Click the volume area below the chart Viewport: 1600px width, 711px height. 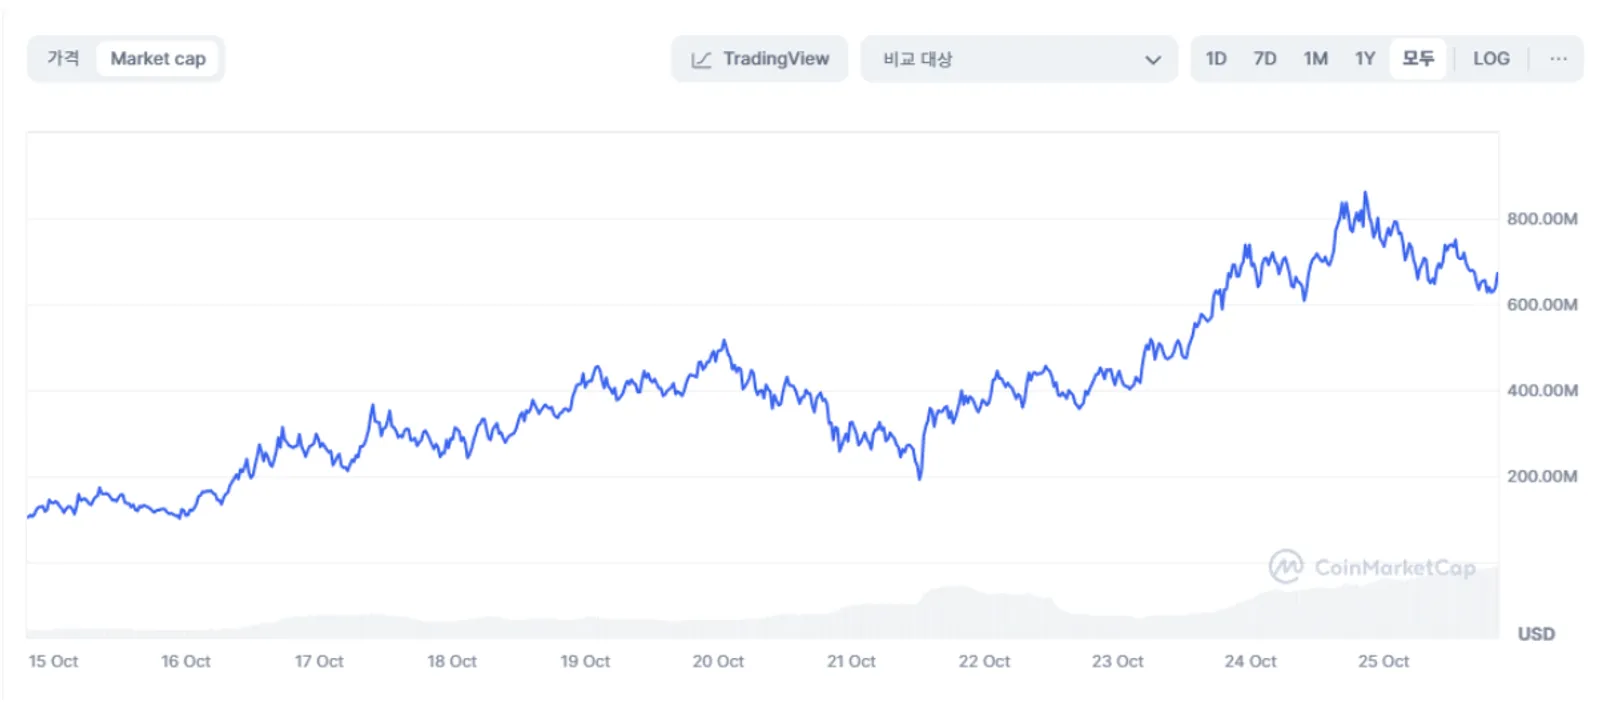[762, 610]
